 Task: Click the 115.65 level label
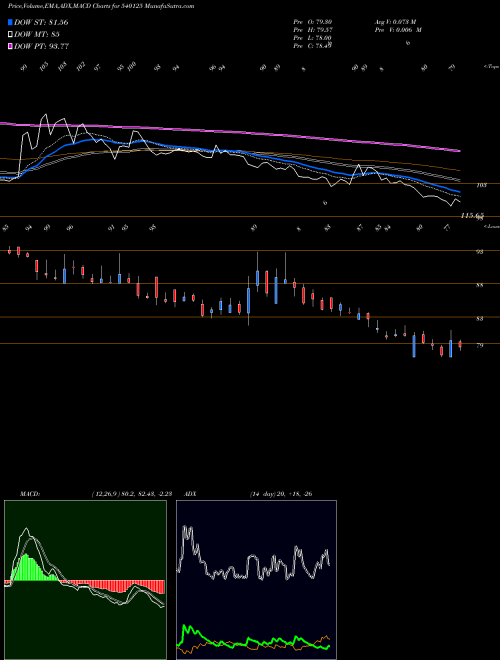472,215
